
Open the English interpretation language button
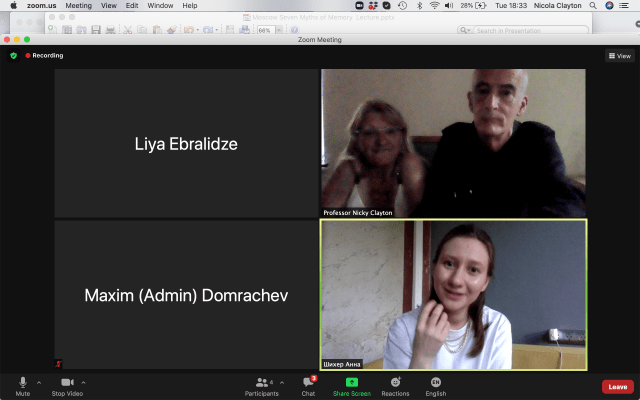tap(436, 383)
